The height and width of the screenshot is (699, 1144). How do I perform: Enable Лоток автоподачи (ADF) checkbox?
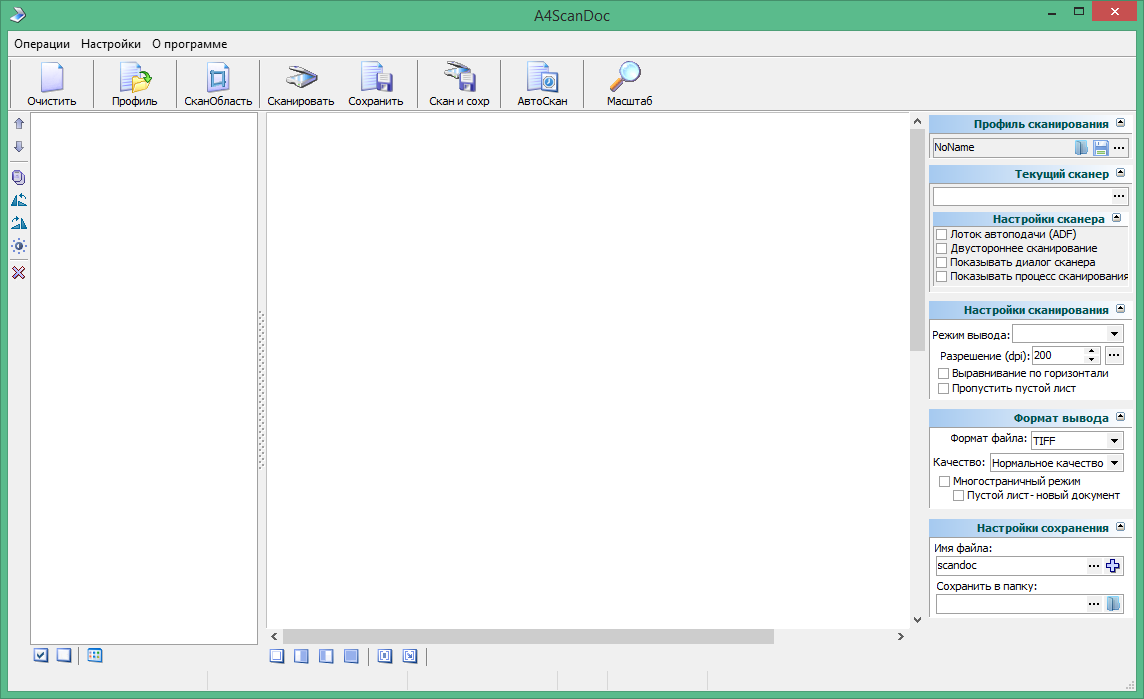[941, 234]
